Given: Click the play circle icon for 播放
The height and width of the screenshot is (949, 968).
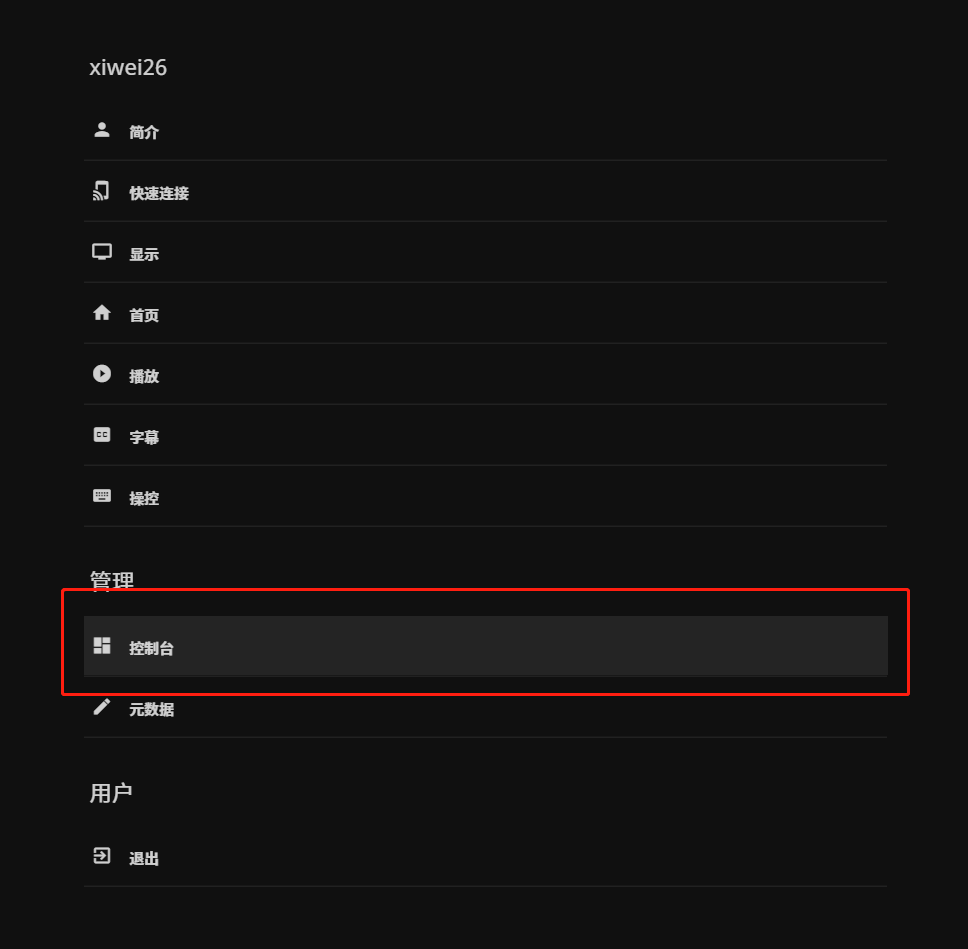Looking at the screenshot, I should (x=102, y=374).
